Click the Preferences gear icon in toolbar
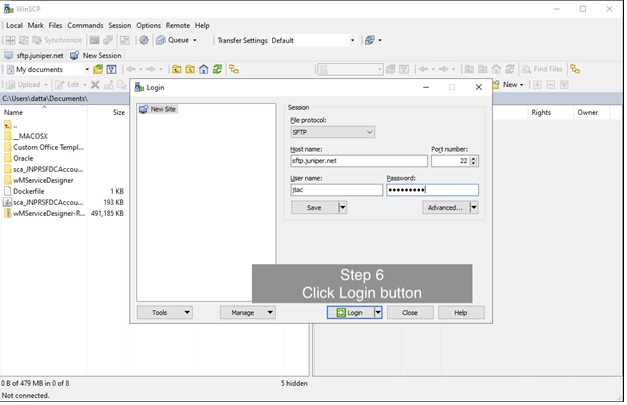Screen dimensions: 627x405 pyautogui.click(x=144, y=40)
